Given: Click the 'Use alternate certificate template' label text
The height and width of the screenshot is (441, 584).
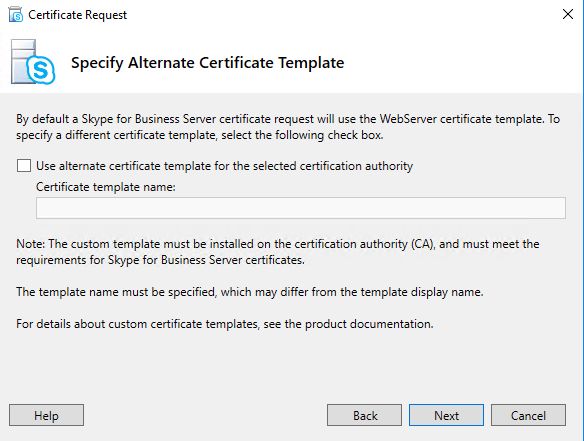Looking at the screenshot, I should (x=225, y=166).
